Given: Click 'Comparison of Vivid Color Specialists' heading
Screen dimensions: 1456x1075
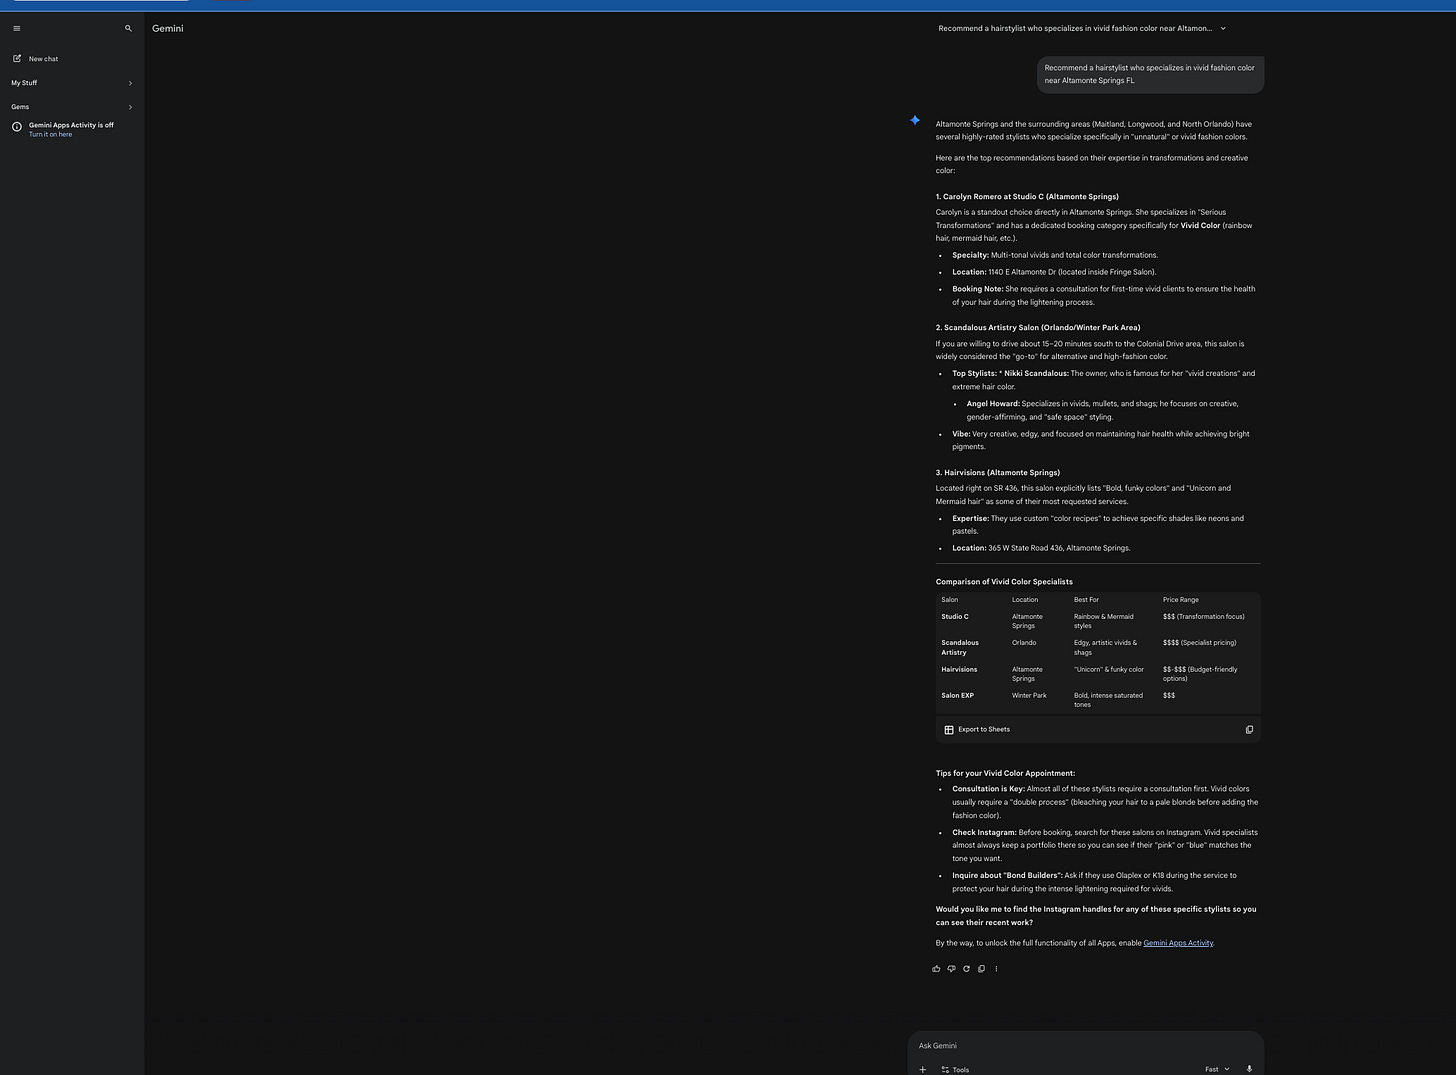Looking at the screenshot, I should (x=1004, y=582).
